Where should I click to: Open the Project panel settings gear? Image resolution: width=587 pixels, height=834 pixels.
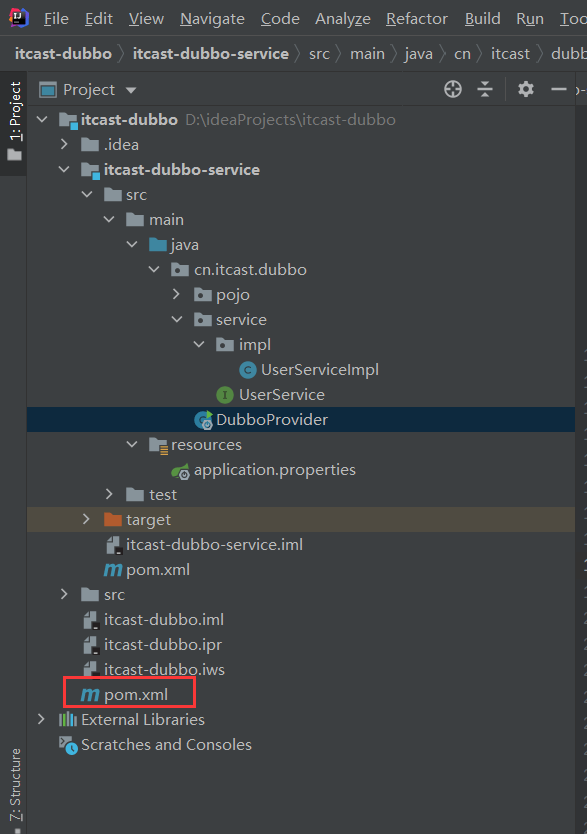click(525, 89)
